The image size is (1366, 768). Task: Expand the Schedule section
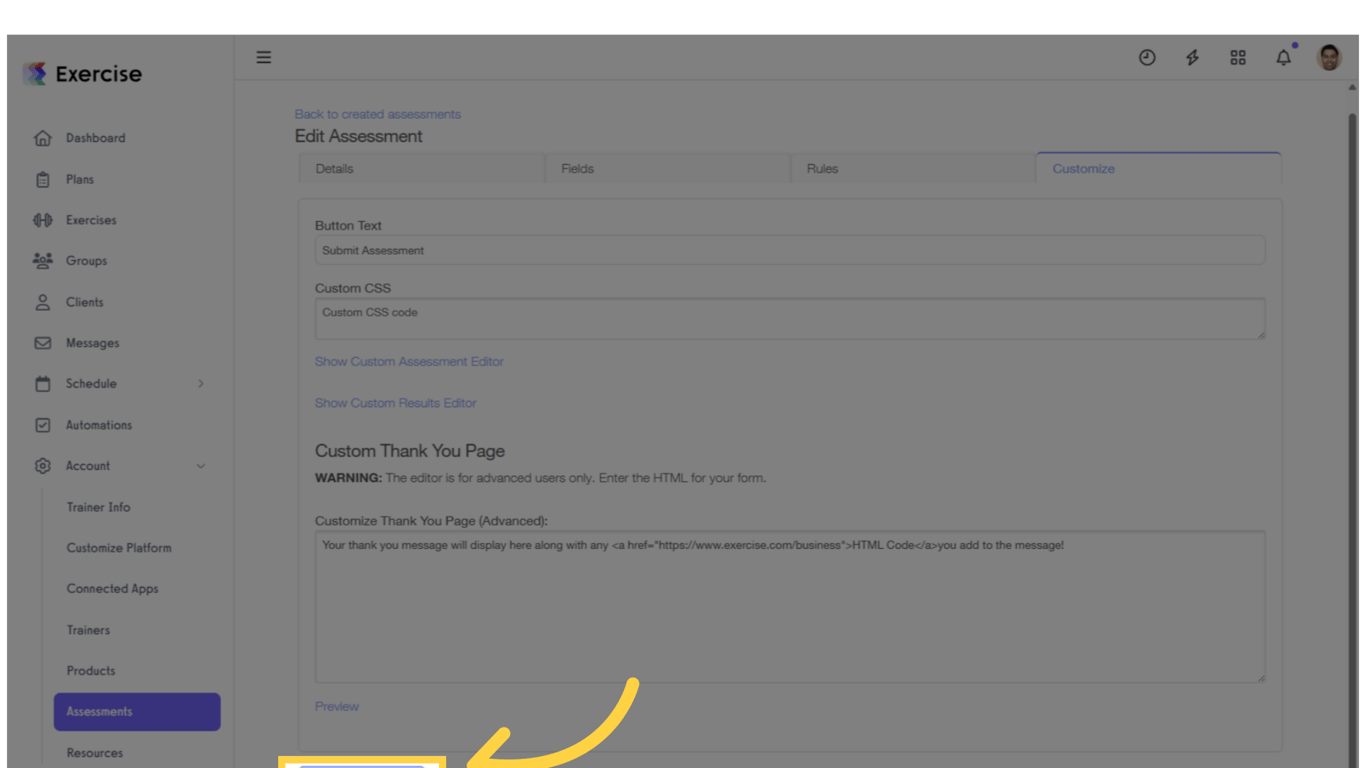click(x=91, y=383)
